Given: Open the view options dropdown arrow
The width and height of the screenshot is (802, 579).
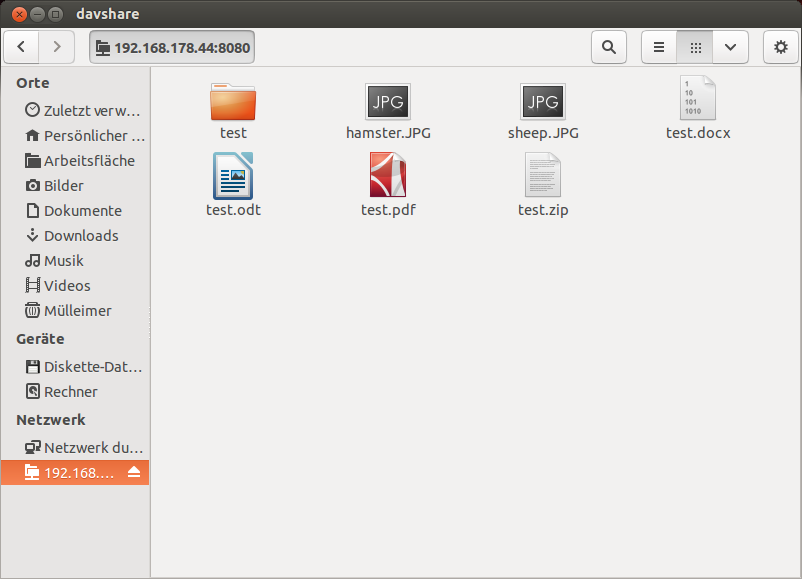Looking at the screenshot, I should (x=731, y=47).
